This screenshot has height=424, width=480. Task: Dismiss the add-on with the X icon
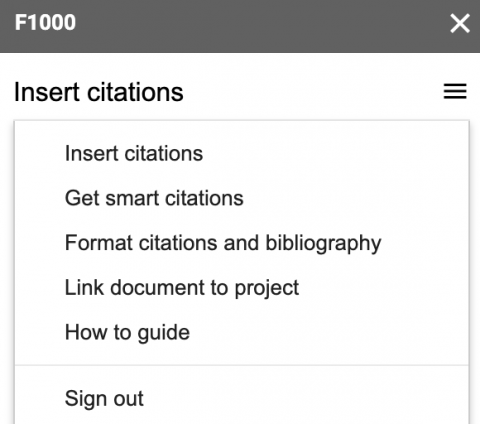tap(460, 23)
